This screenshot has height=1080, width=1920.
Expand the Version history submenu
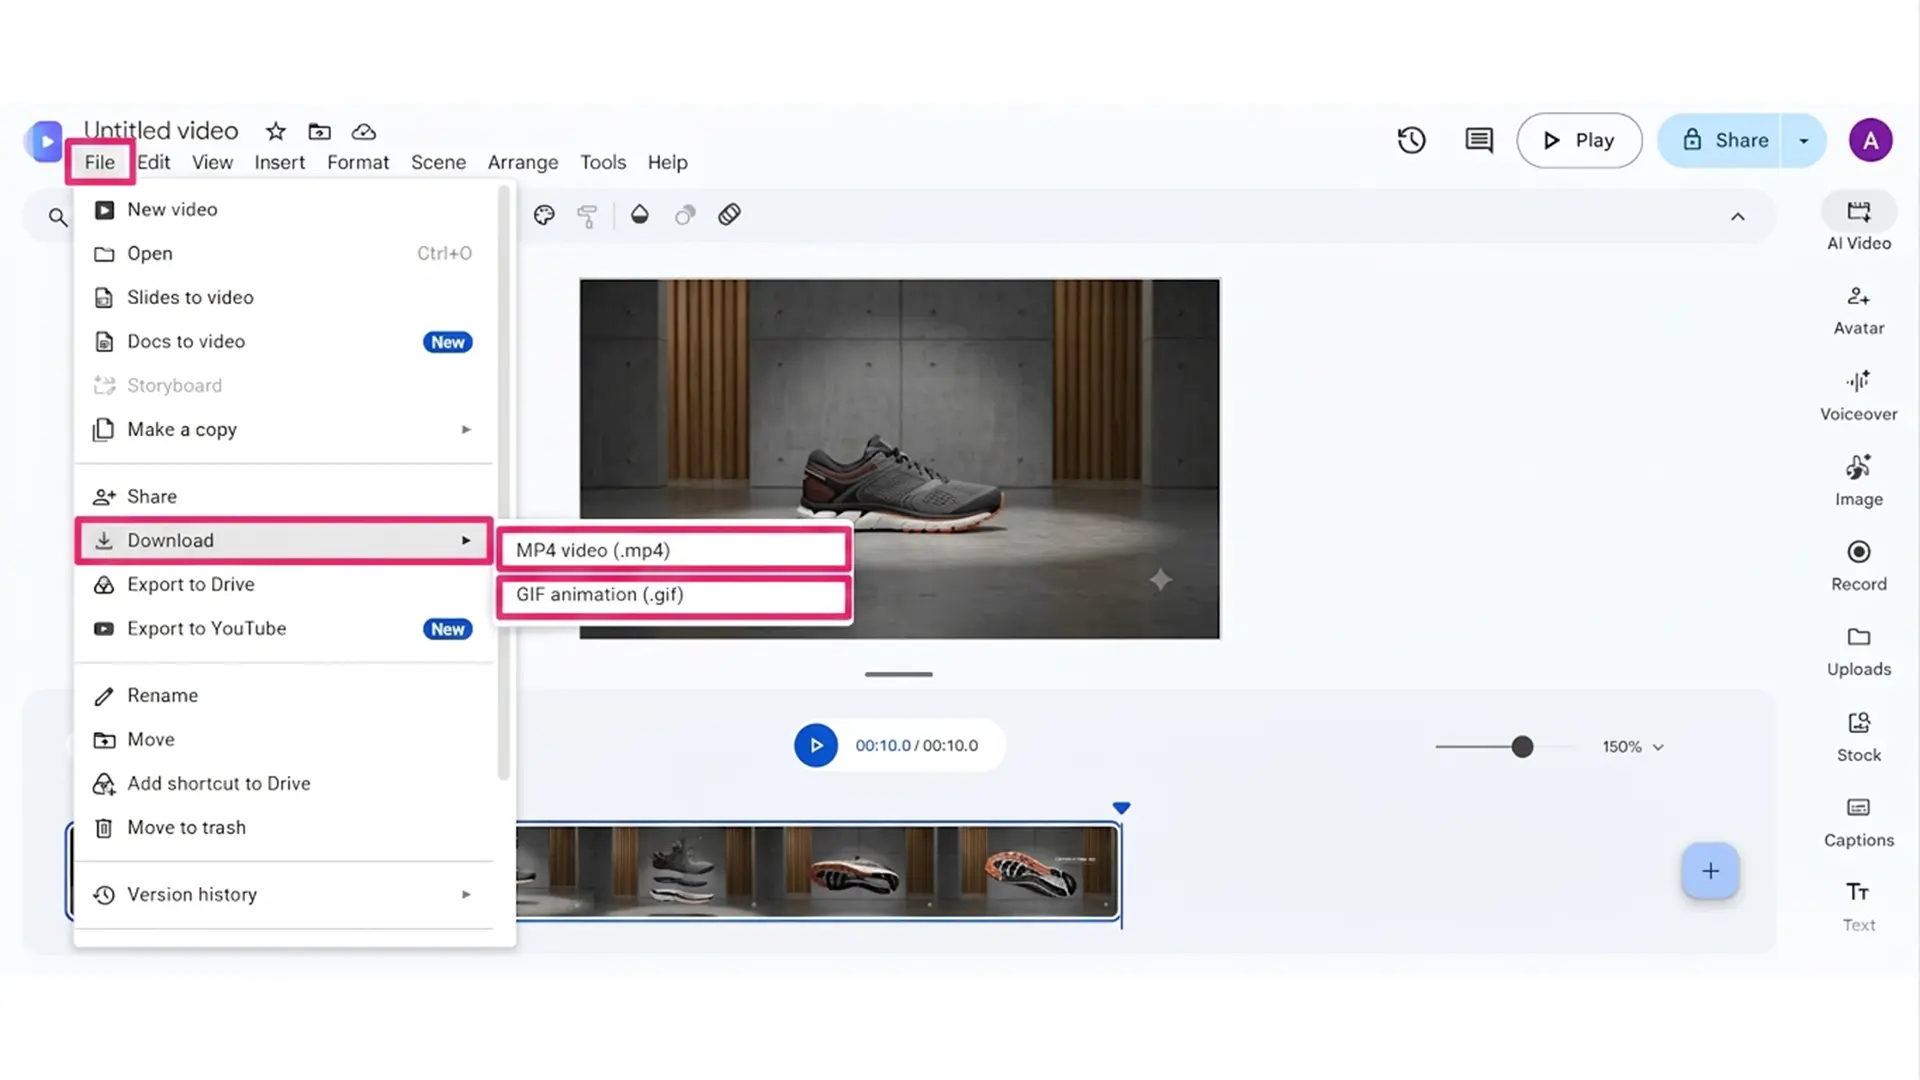click(x=284, y=895)
